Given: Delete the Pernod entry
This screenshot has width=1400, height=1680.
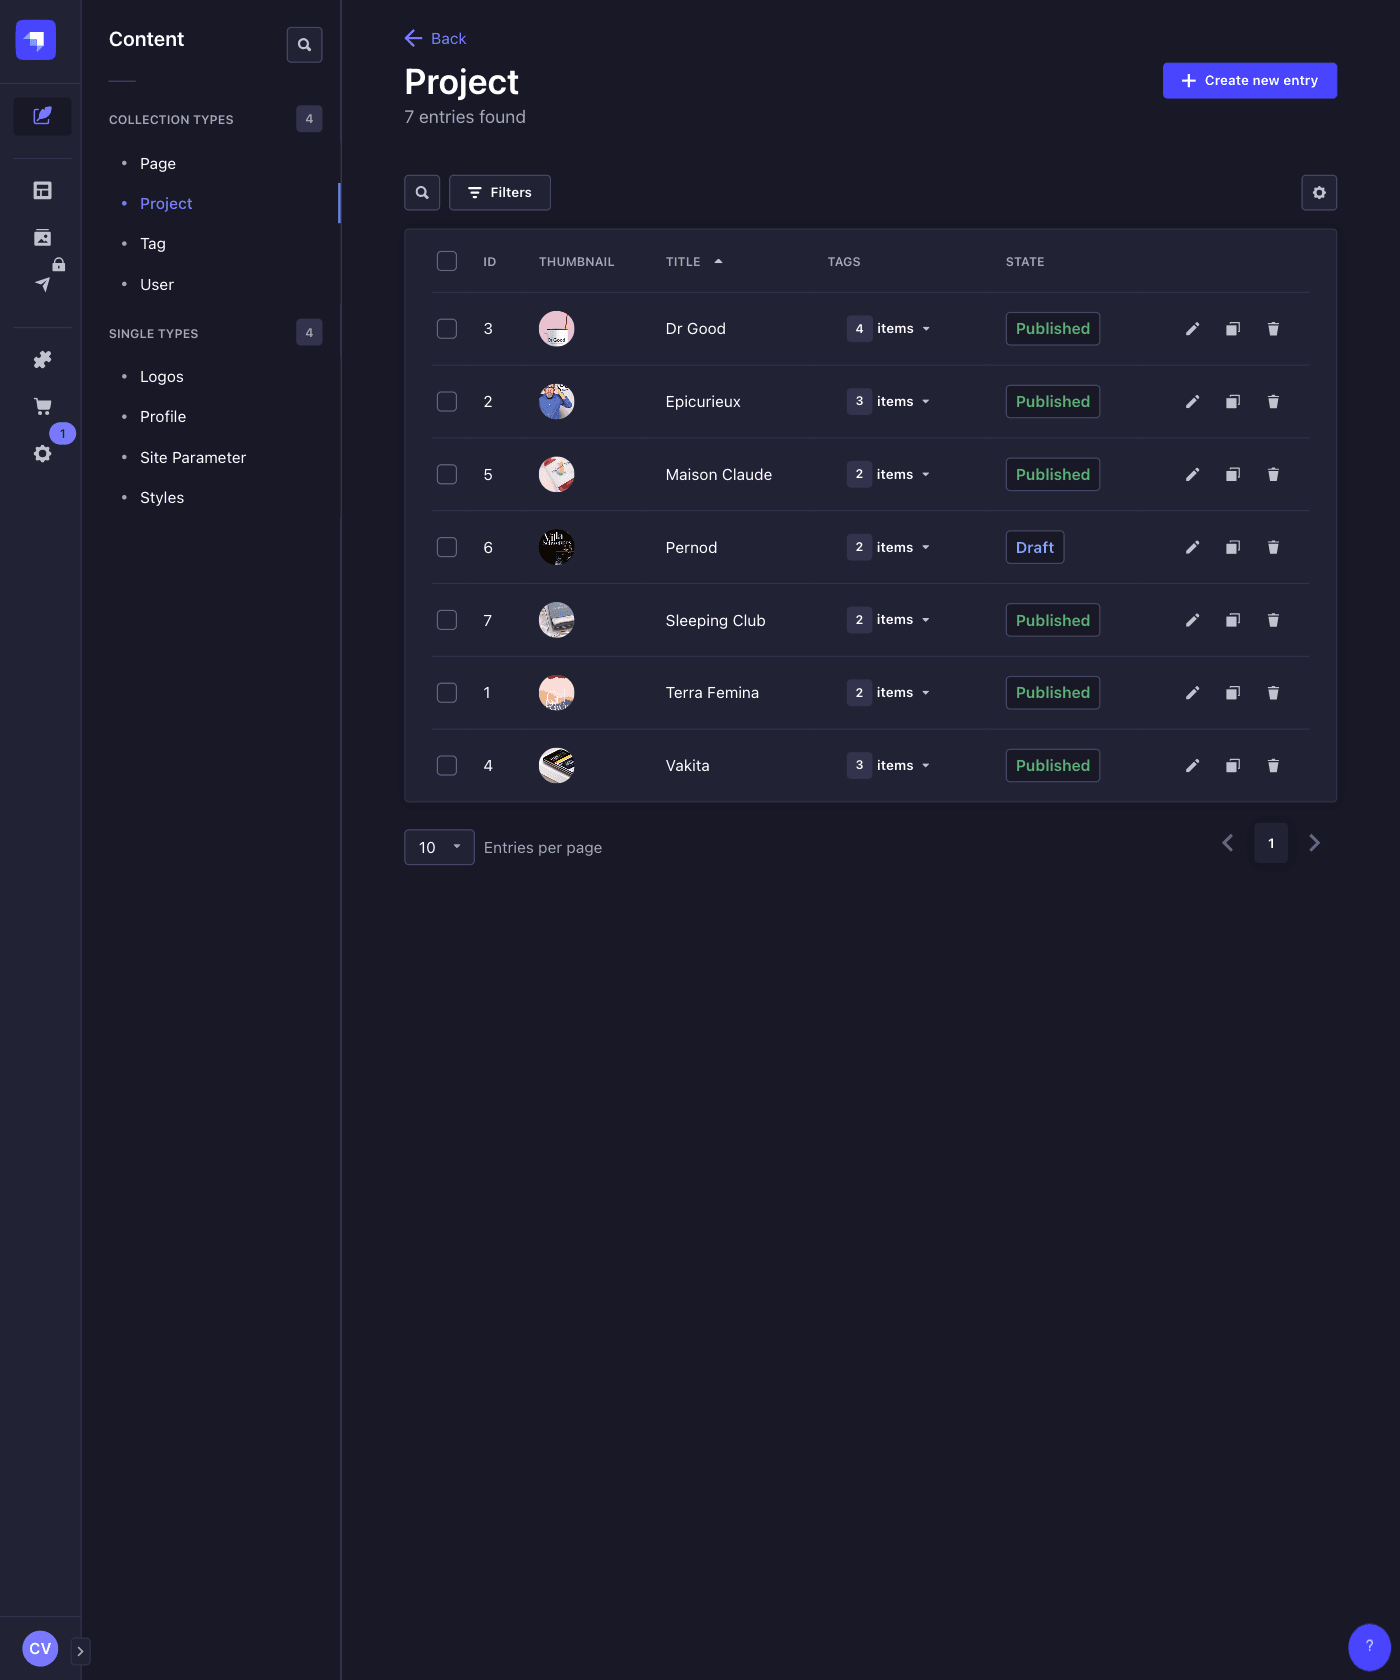Looking at the screenshot, I should click(1273, 548).
